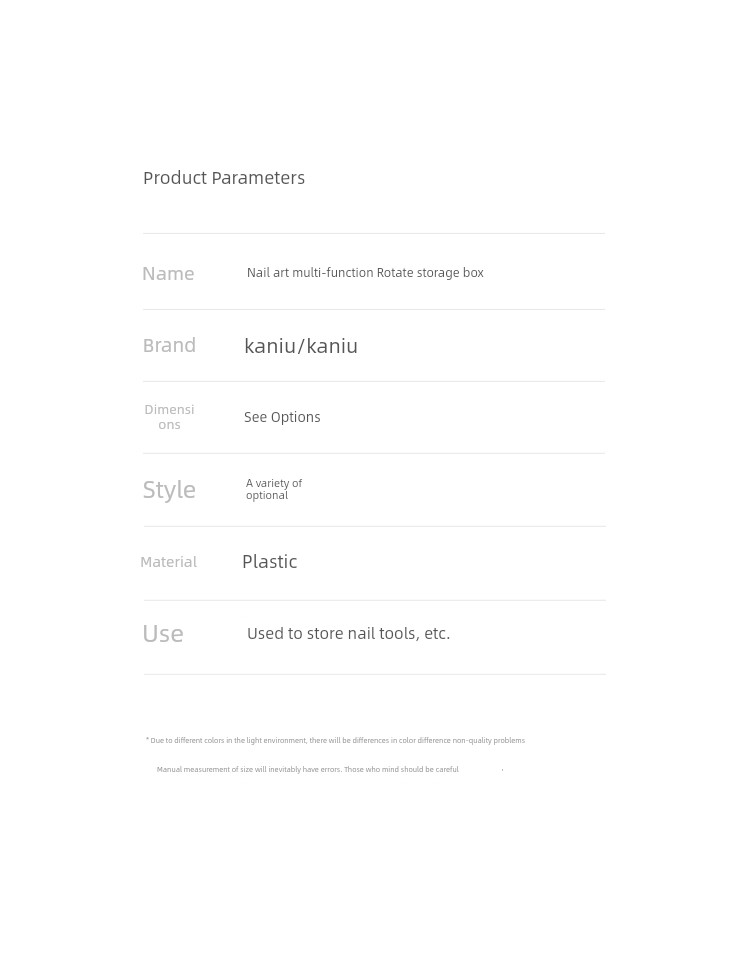This screenshot has height=979, width=750.
Task: Click the word optional in Style row
Action: 267,496
